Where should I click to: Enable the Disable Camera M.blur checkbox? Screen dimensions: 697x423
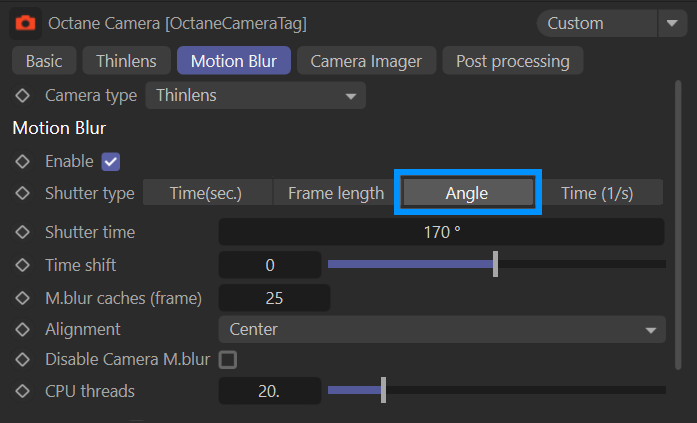(x=228, y=359)
